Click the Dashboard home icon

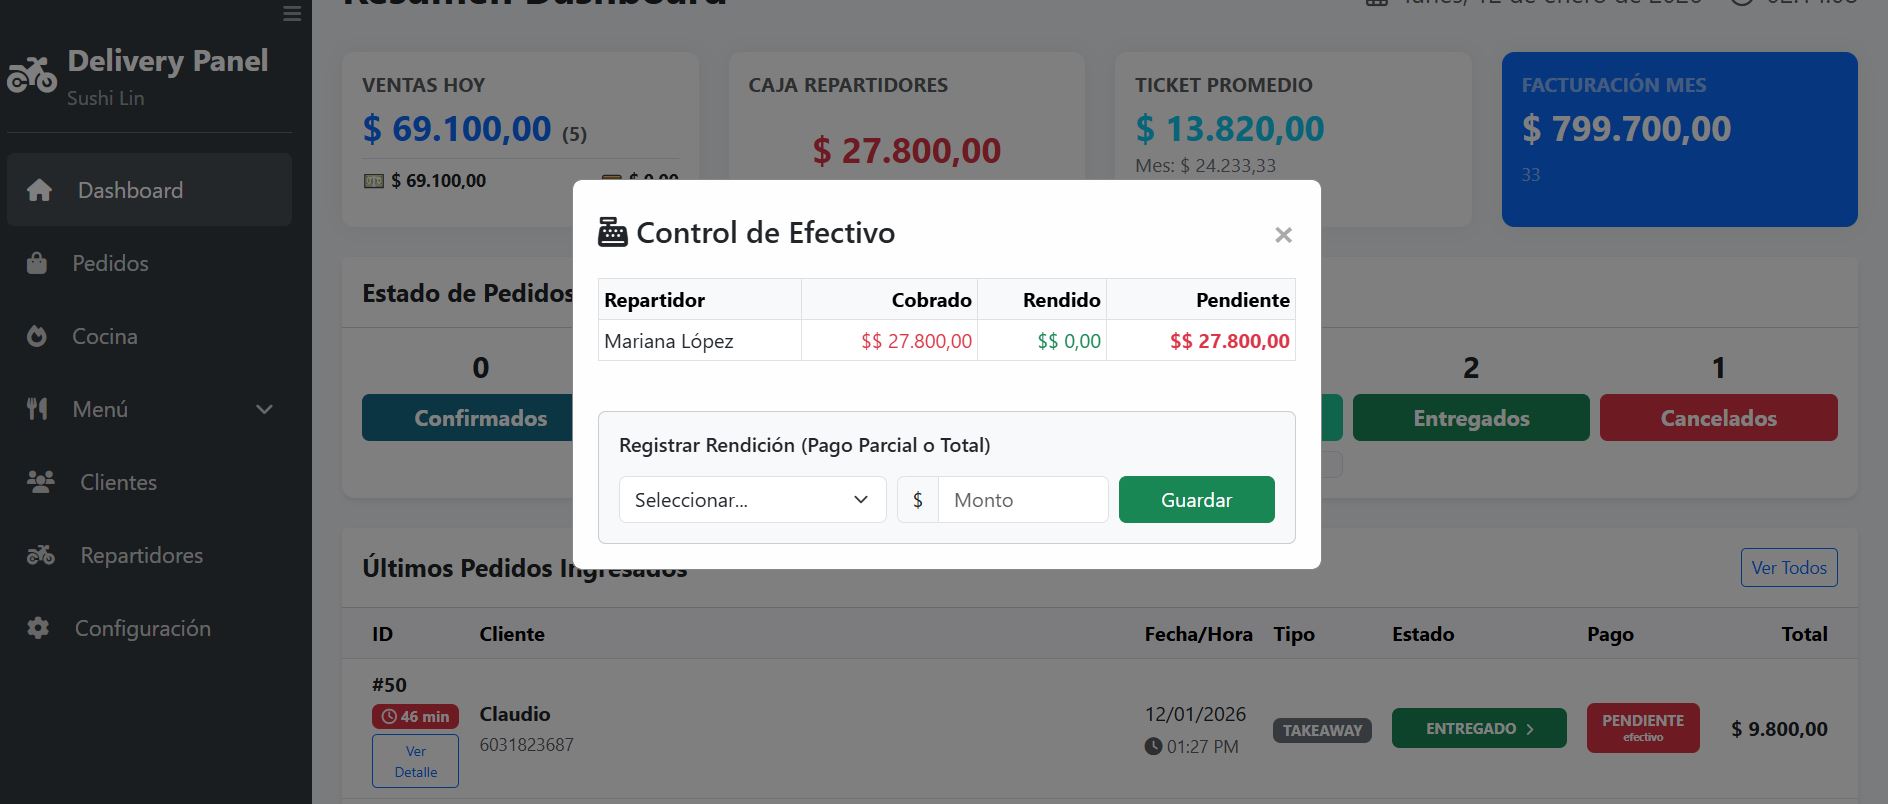(39, 190)
